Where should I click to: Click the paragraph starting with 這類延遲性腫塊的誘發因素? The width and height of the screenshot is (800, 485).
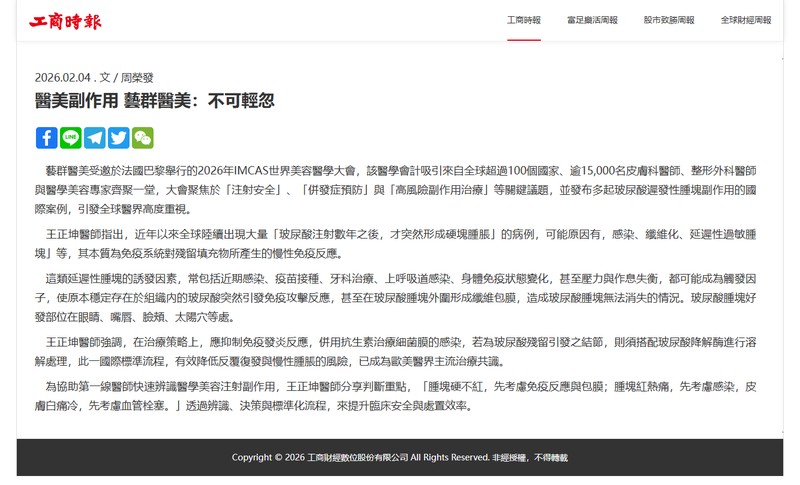[x=400, y=297]
